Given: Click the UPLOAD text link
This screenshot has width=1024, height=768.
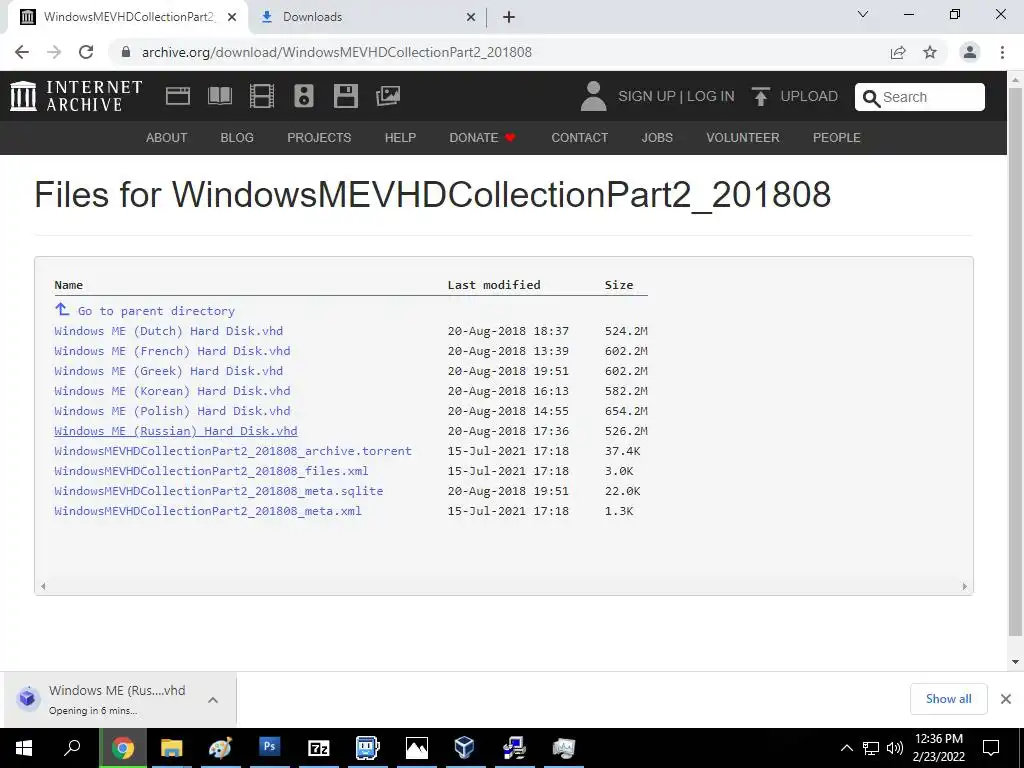Looking at the screenshot, I should click(x=809, y=97).
